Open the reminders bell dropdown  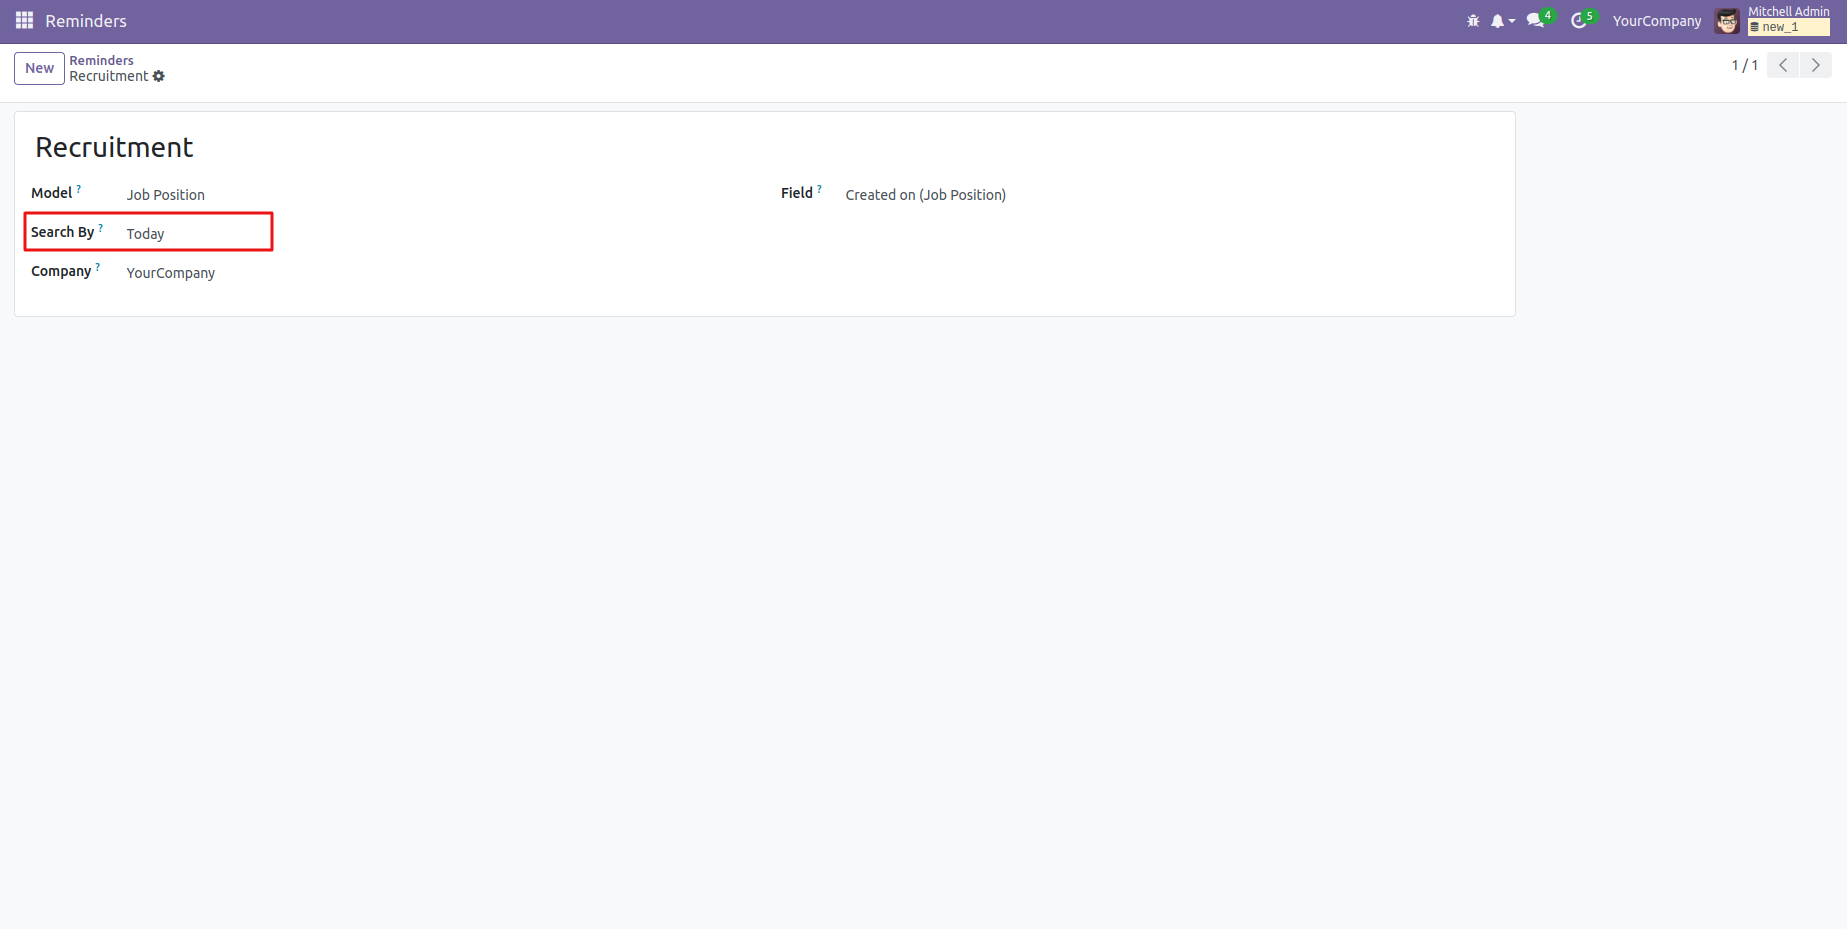(1501, 21)
